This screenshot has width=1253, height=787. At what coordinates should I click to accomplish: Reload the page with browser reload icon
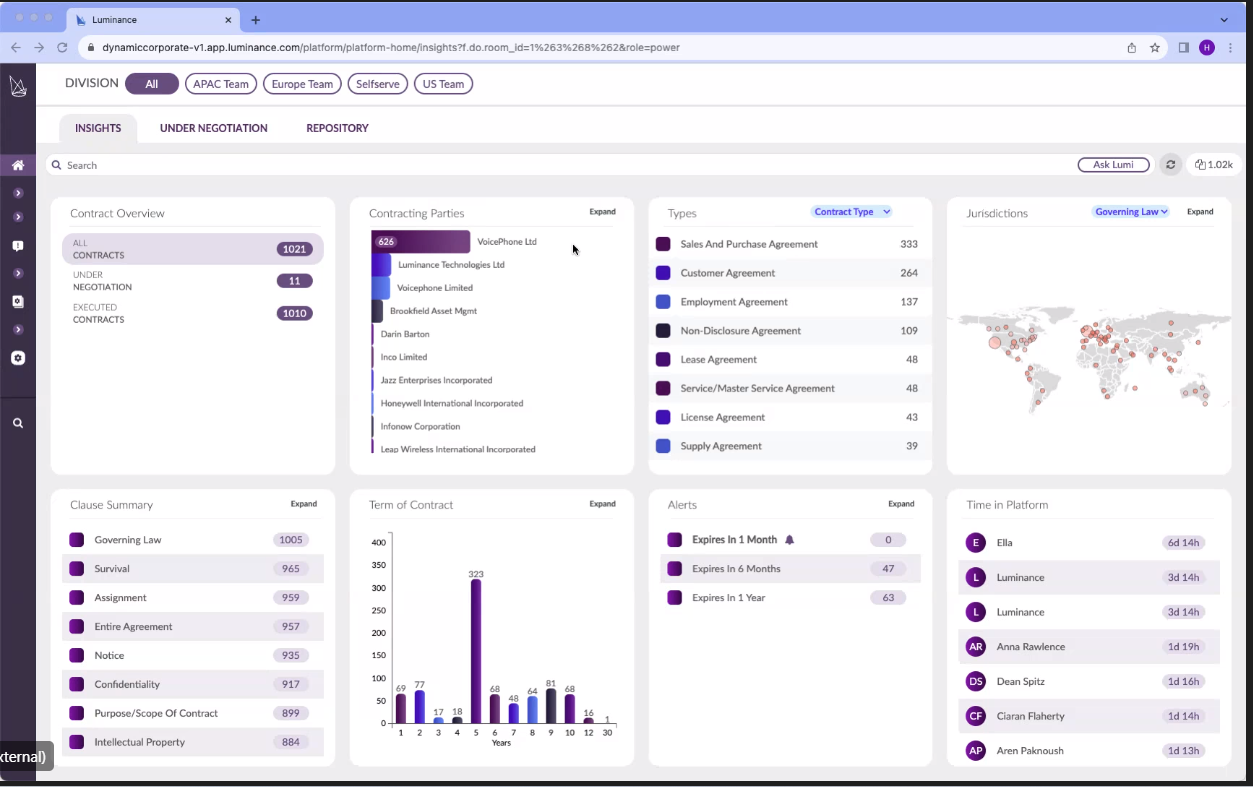[62, 47]
